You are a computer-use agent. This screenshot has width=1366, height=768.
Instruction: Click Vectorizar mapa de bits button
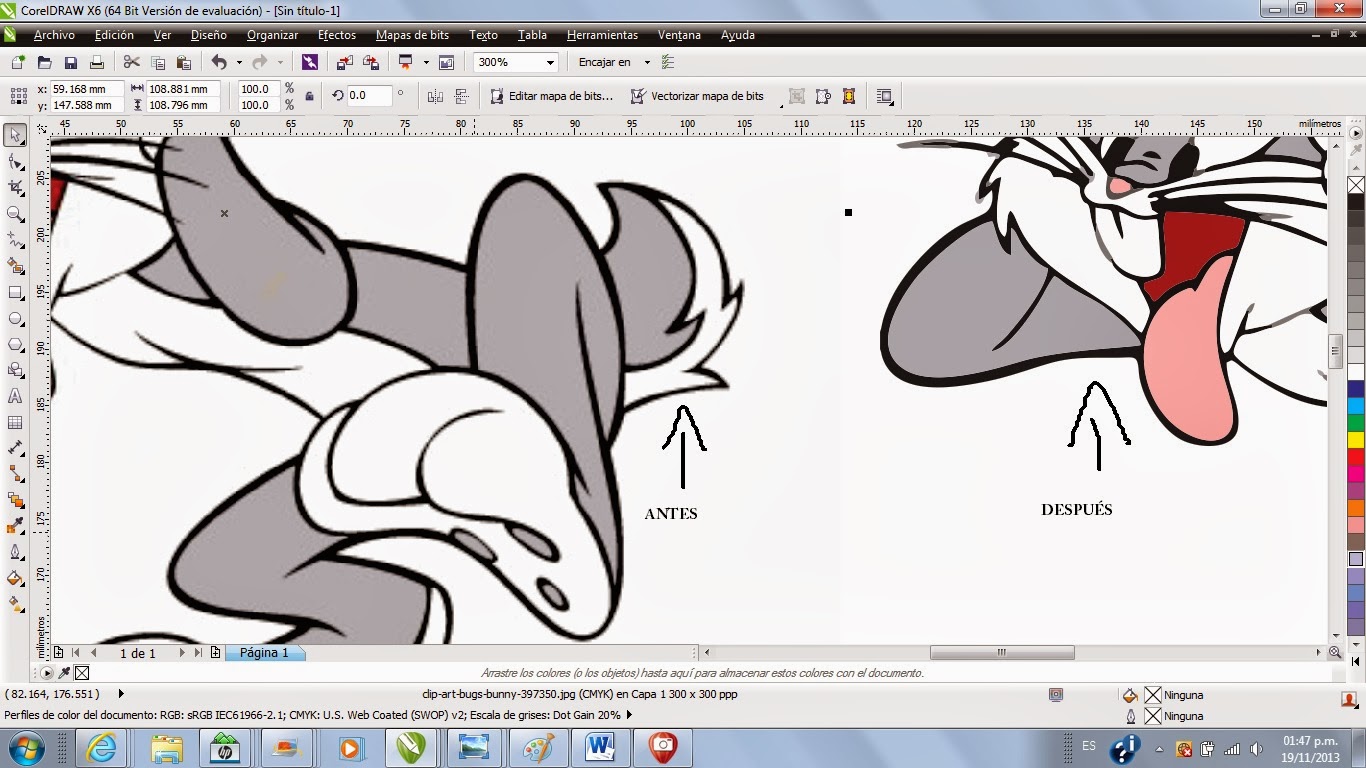click(x=697, y=96)
